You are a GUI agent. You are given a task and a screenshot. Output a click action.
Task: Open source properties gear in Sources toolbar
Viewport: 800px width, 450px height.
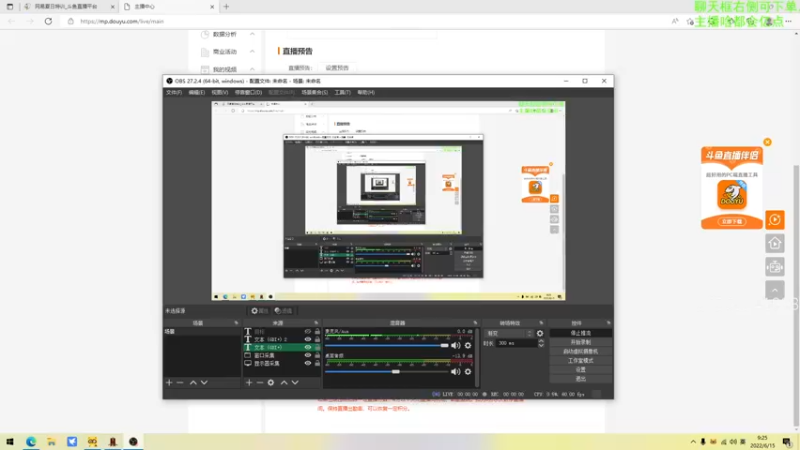[271, 383]
